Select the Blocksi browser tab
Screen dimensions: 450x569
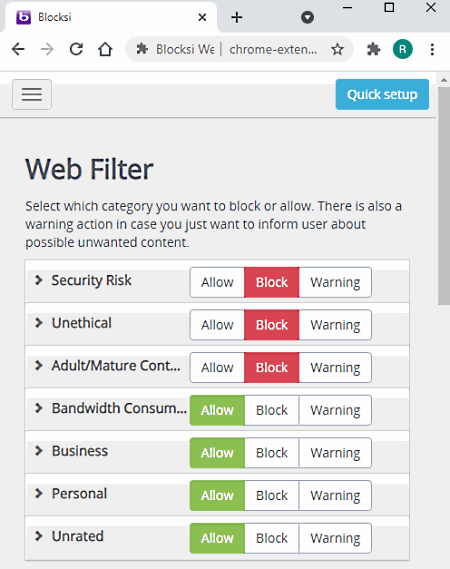(111, 17)
